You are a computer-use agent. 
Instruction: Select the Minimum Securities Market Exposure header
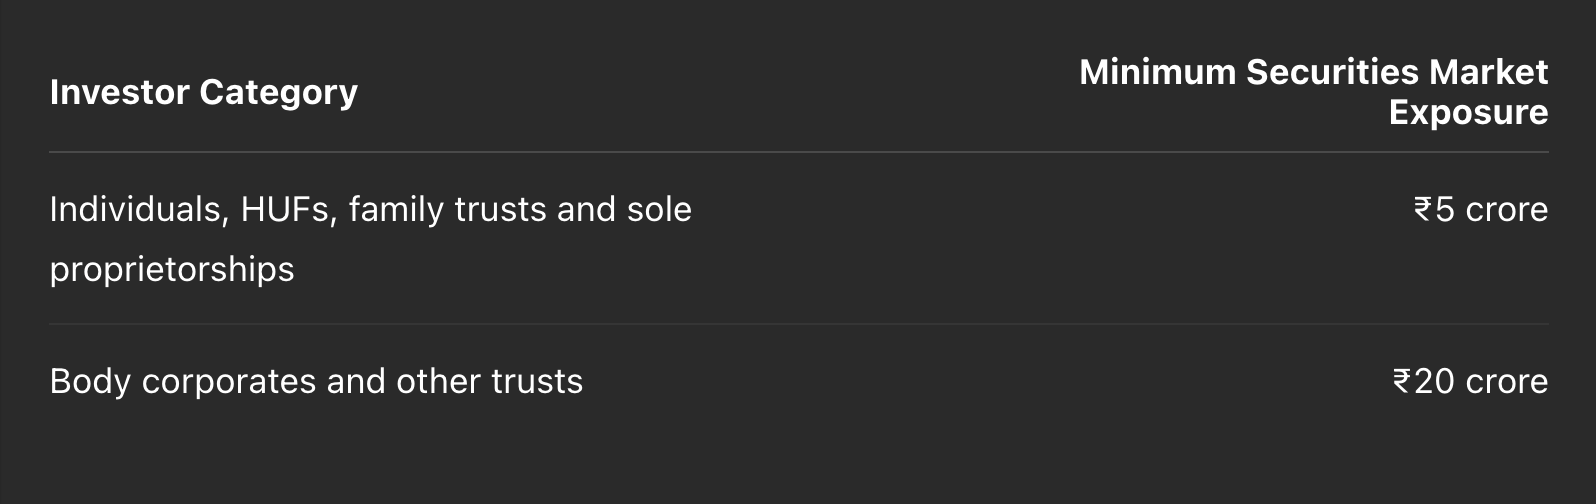[x=1313, y=92]
